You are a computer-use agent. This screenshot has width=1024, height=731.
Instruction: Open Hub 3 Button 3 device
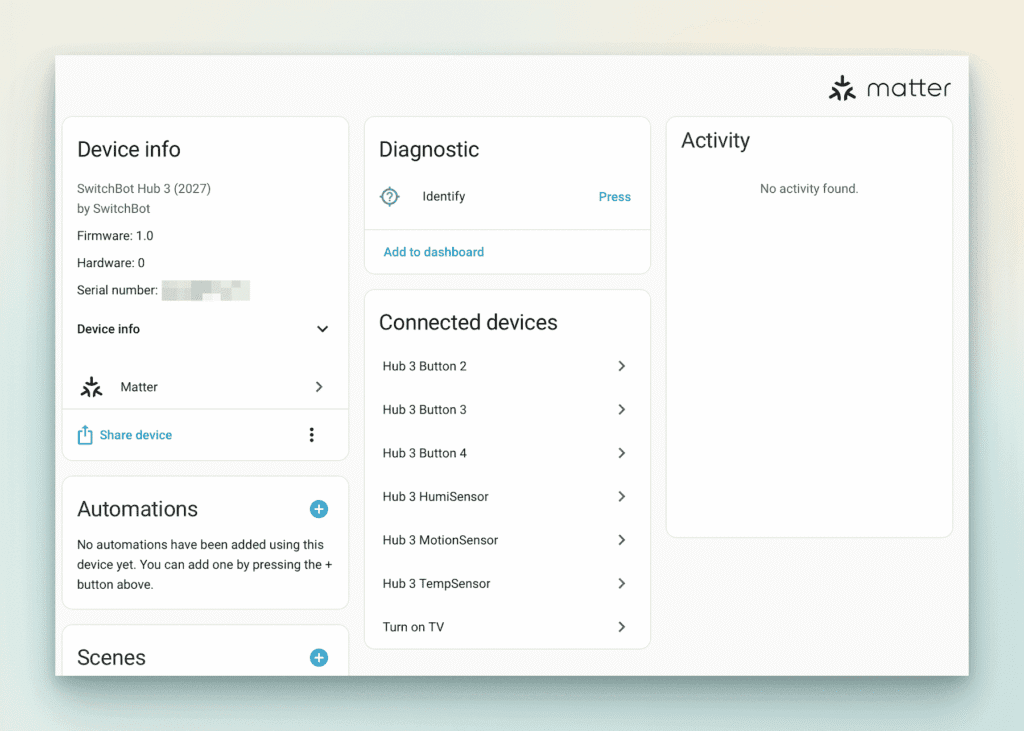[x=425, y=410]
